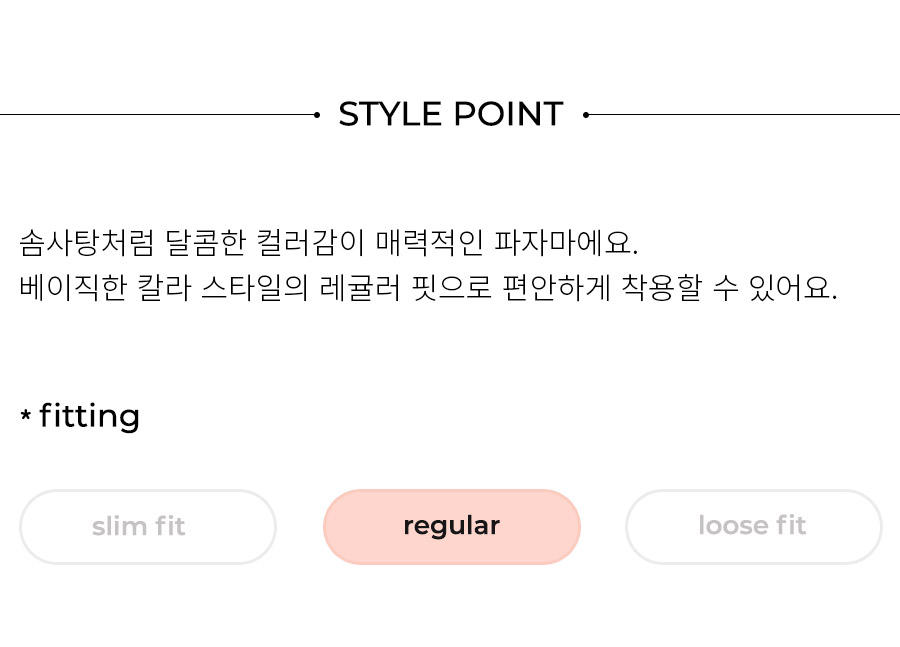The width and height of the screenshot is (900, 647).
Task: Select the slim fit option
Action: [148, 526]
